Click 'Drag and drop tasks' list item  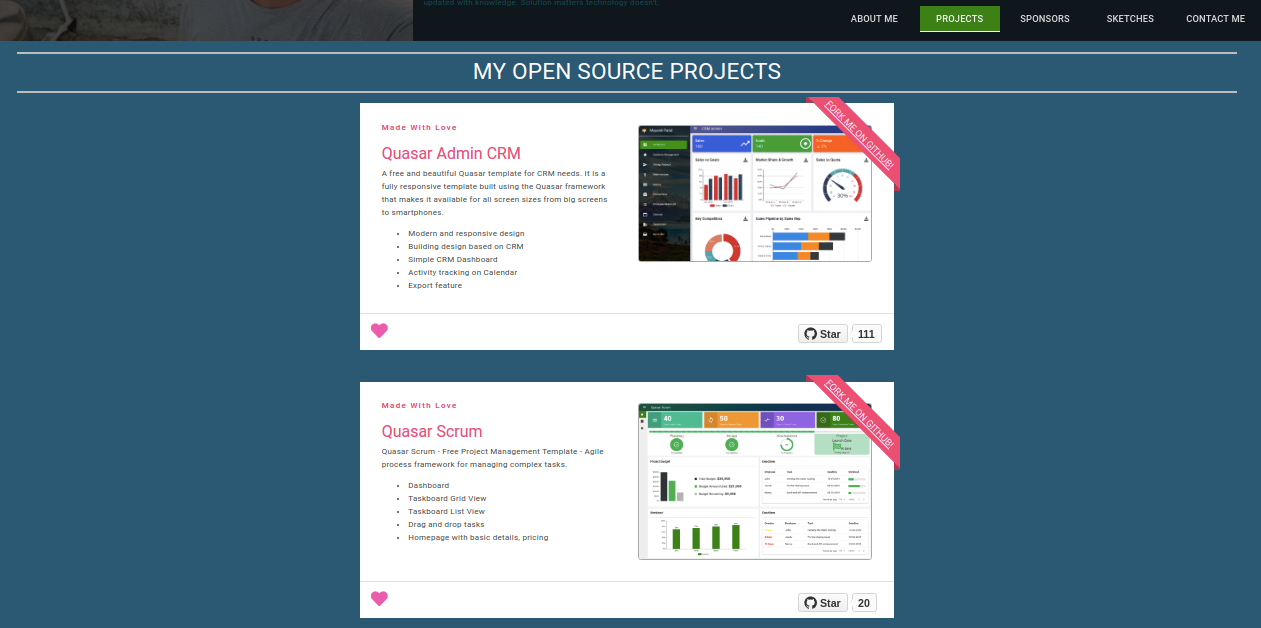pyautogui.click(x=446, y=524)
